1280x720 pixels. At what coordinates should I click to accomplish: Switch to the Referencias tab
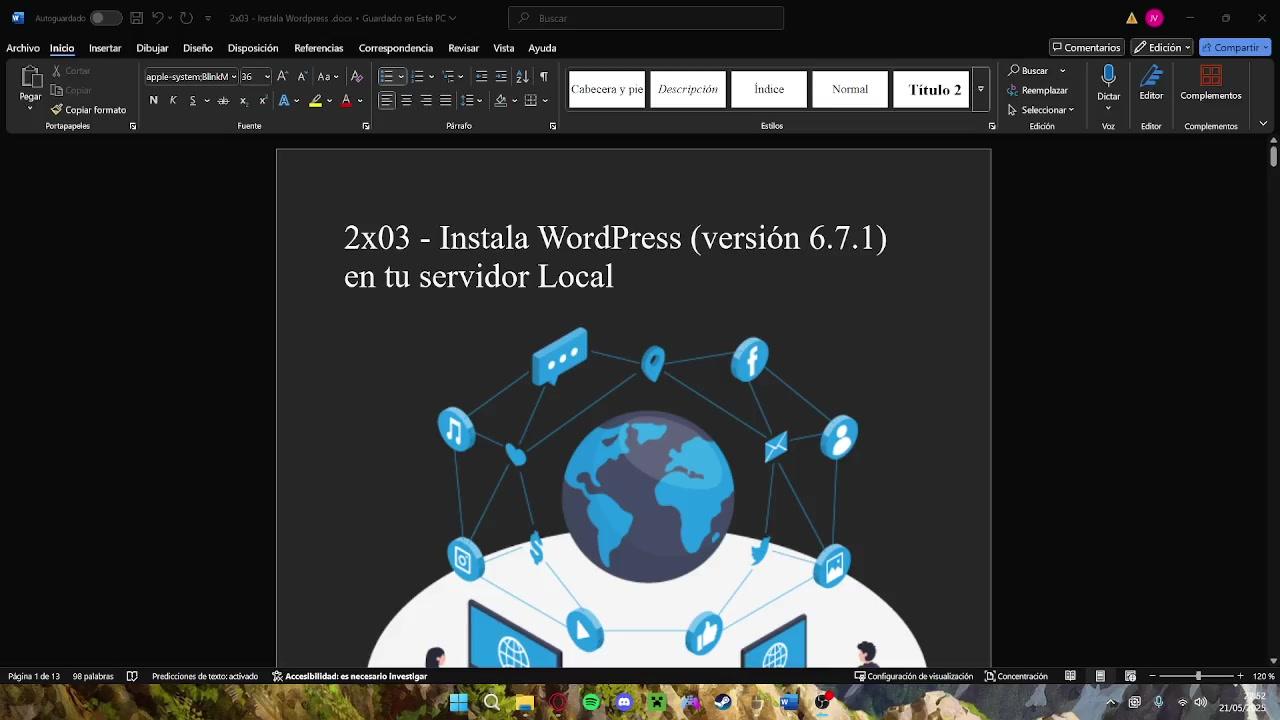tap(318, 48)
